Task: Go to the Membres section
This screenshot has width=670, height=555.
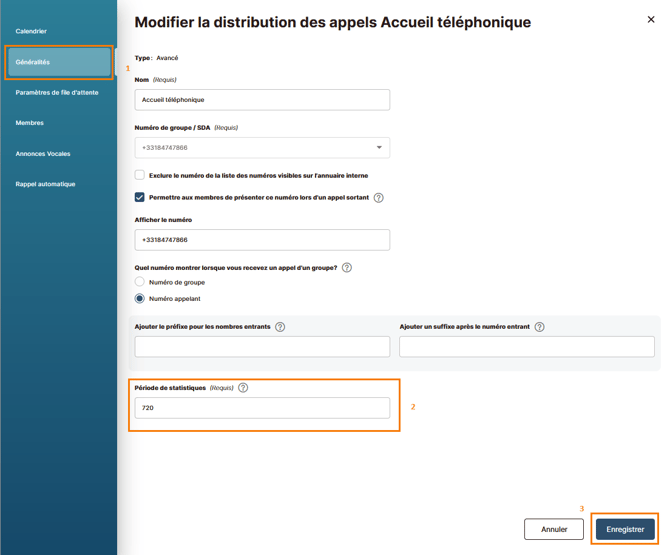Action: coord(29,123)
